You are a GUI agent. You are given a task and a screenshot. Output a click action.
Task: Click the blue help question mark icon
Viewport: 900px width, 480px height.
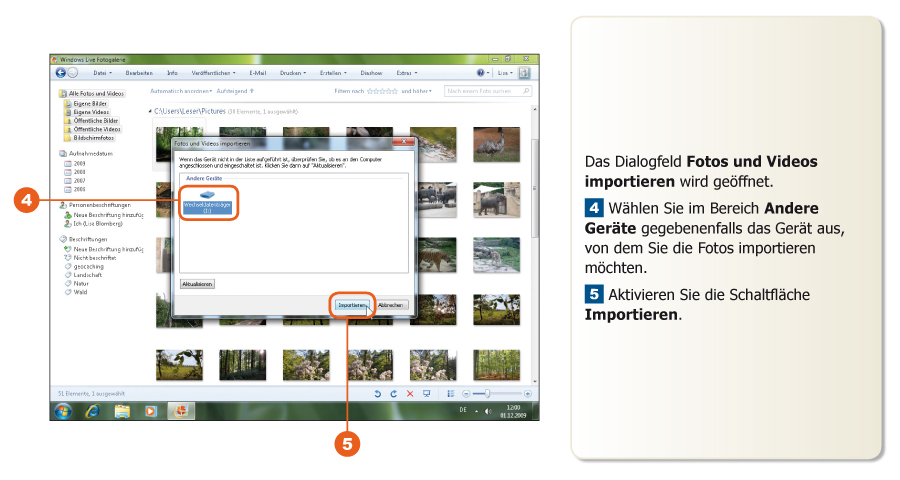(481, 73)
